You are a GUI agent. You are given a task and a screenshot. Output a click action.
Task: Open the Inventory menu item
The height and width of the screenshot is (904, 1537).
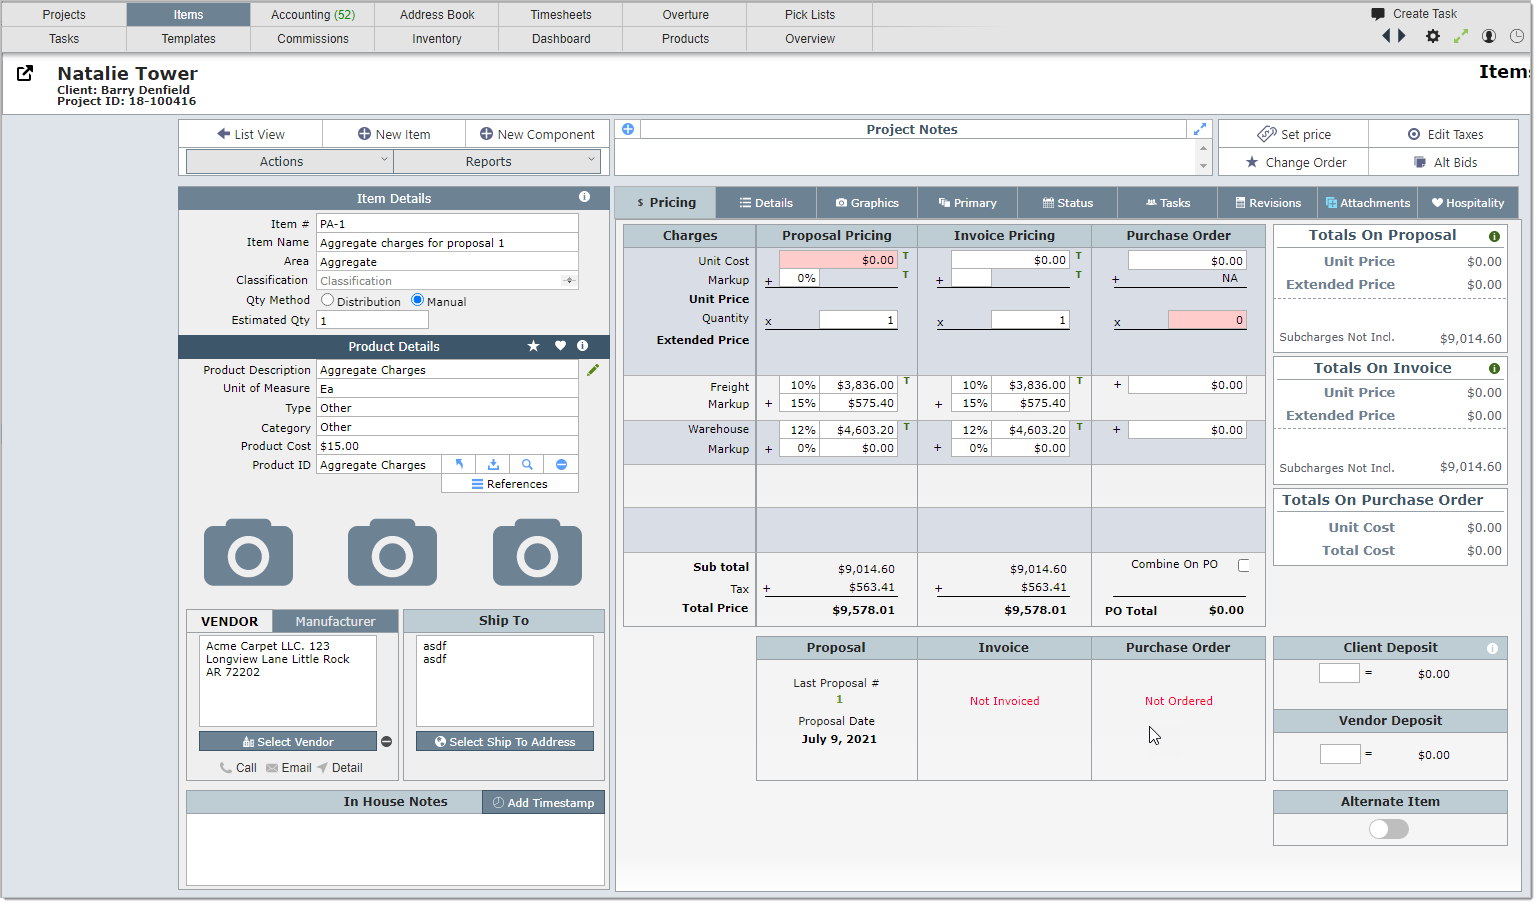point(437,39)
